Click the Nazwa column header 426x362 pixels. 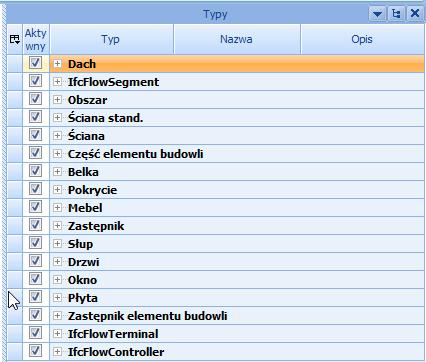pyautogui.click(x=237, y=39)
